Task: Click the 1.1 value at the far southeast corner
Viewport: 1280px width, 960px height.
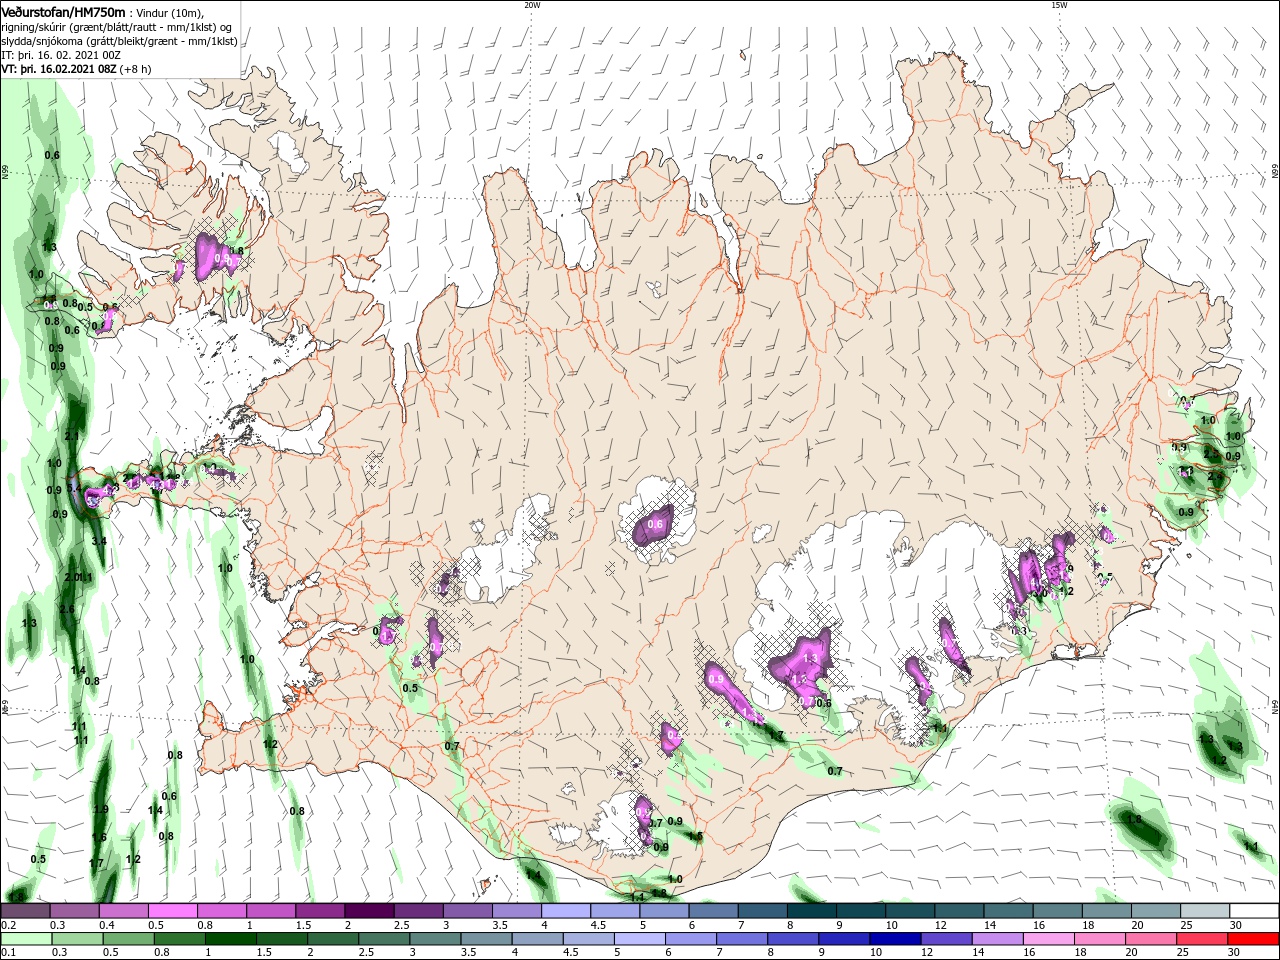Action: pos(1250,846)
